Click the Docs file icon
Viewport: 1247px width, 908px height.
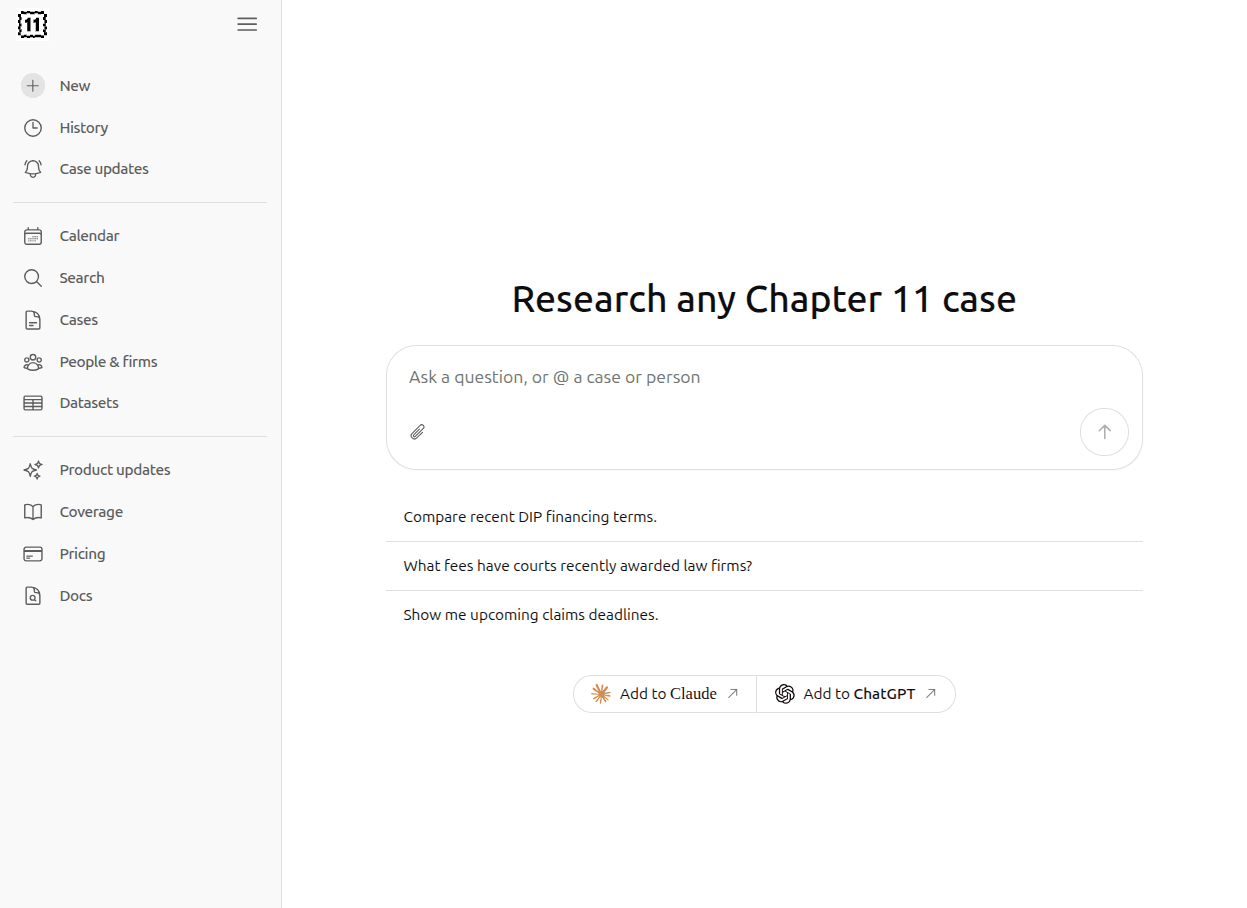33,596
